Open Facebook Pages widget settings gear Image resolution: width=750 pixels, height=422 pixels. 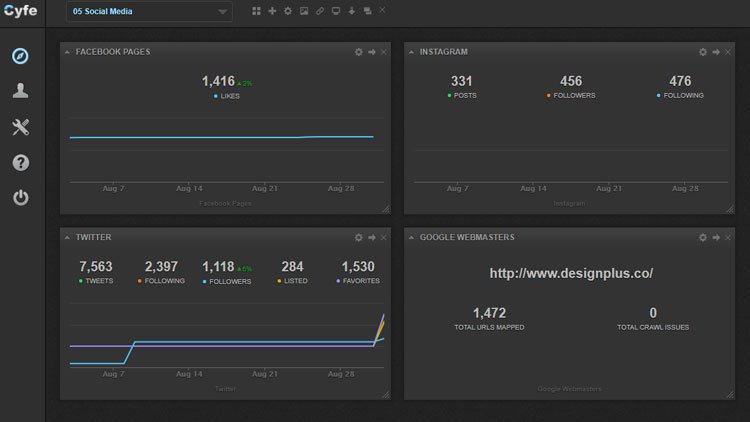coord(359,52)
